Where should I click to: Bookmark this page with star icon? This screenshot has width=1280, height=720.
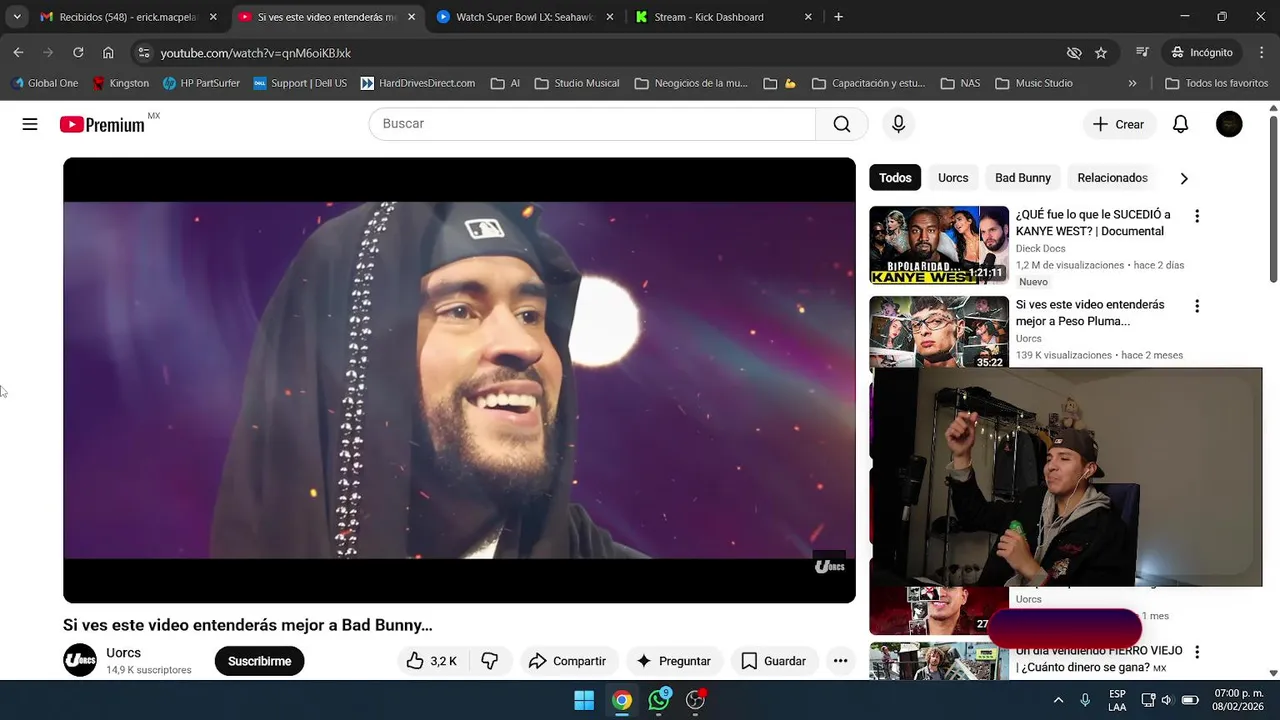click(1101, 52)
